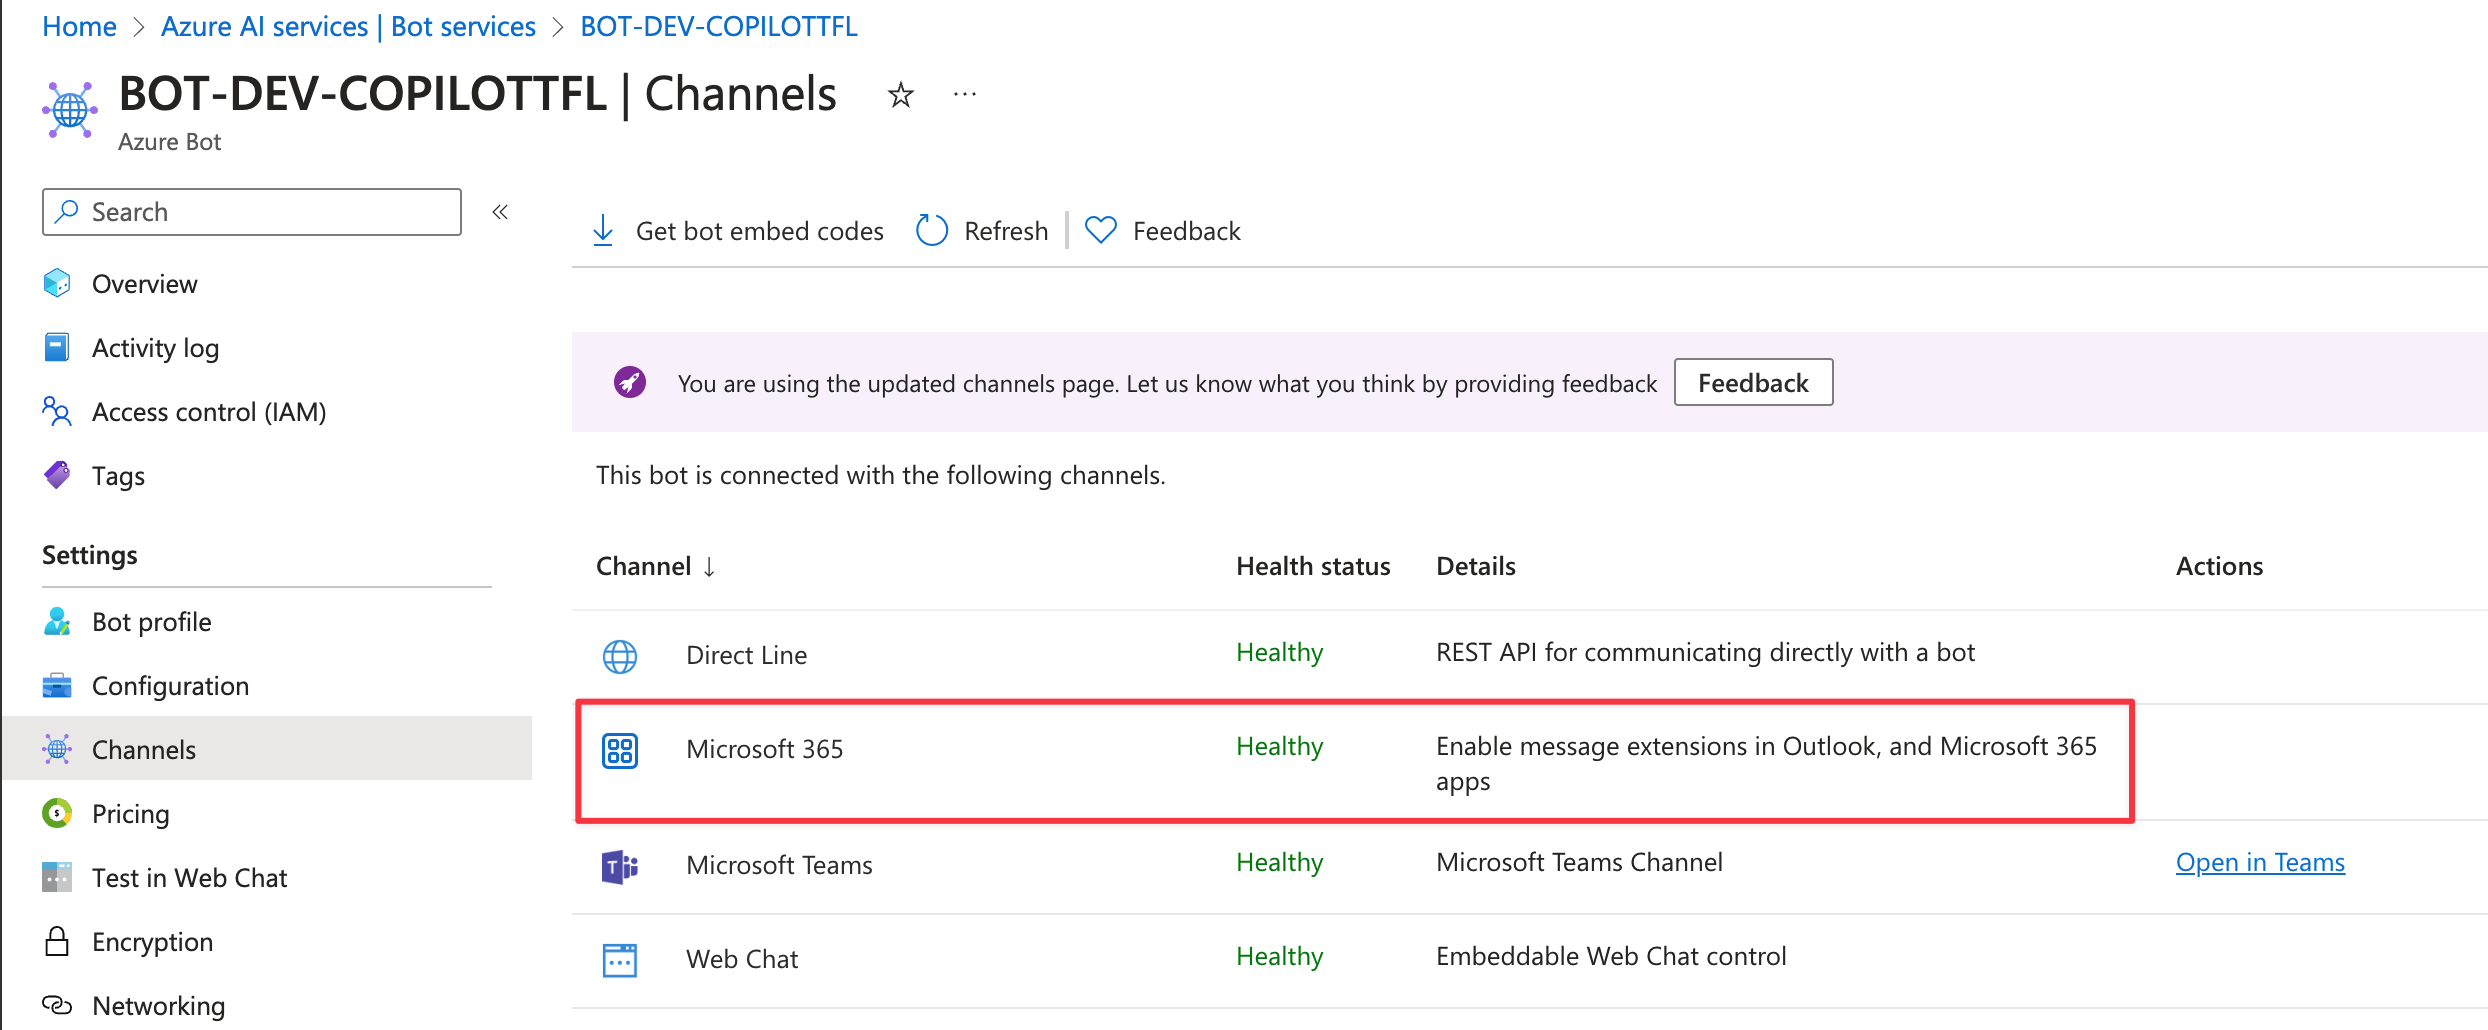Click "Microsoft Teams Channel" details text
Viewport: 2488px width, 1030px height.
coord(1579,862)
